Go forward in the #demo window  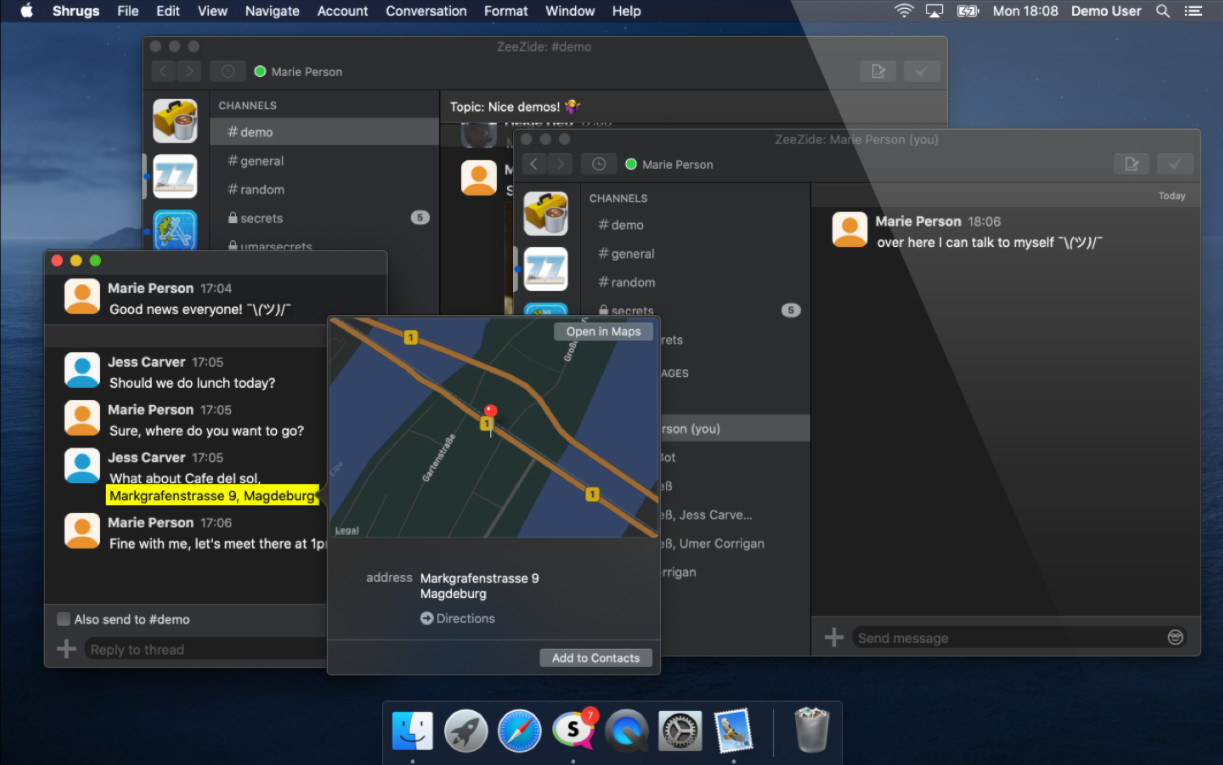(x=189, y=71)
